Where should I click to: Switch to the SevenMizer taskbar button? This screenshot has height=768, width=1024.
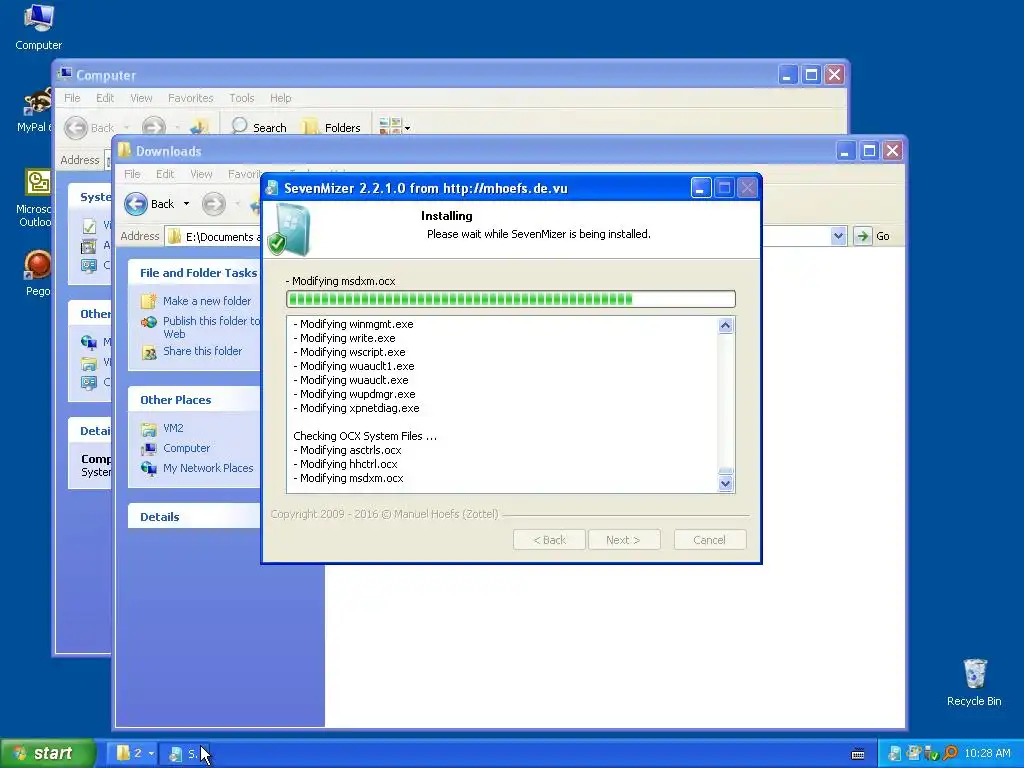pos(184,754)
